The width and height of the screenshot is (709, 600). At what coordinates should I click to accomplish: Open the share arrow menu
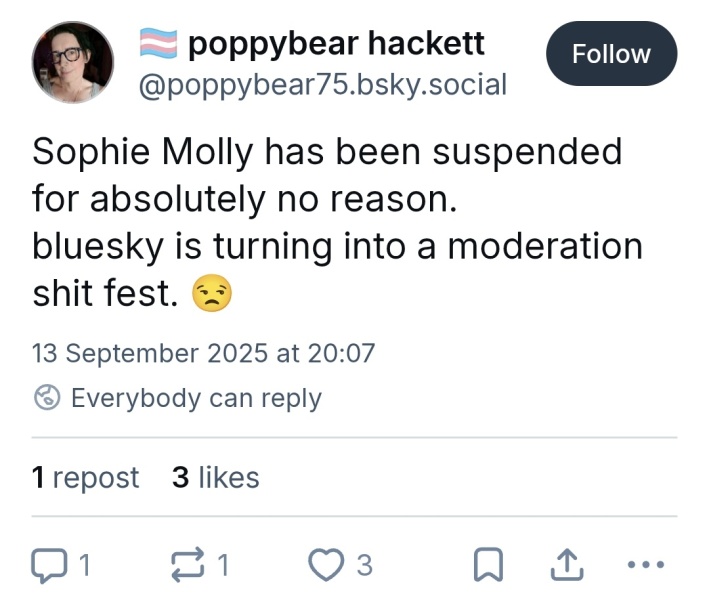[x=565, y=566]
